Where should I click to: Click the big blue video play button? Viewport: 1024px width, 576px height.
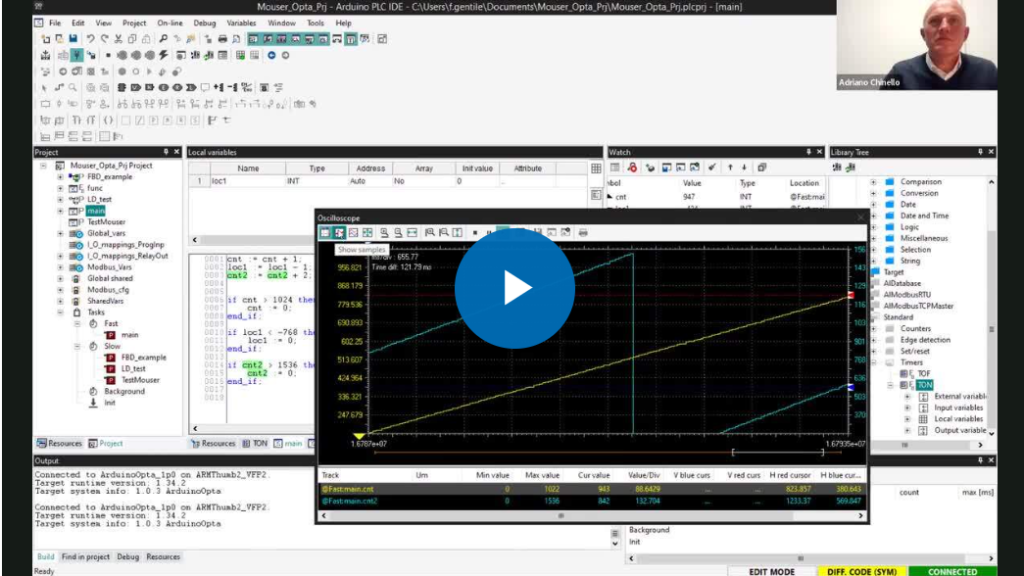click(x=514, y=288)
